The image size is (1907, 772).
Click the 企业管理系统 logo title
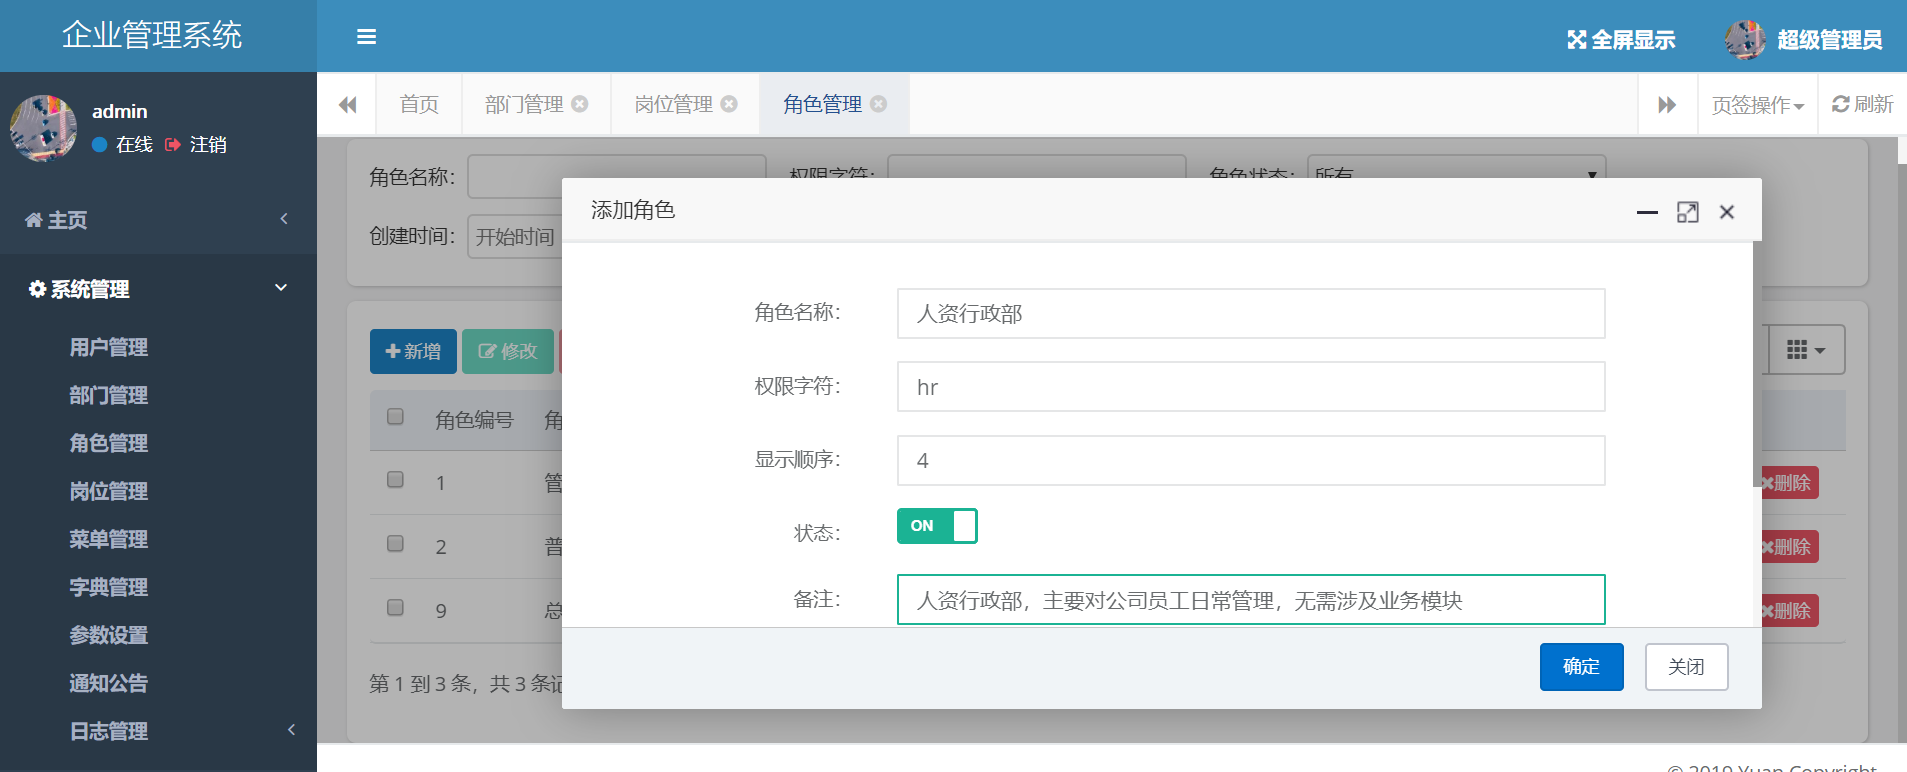[152, 35]
